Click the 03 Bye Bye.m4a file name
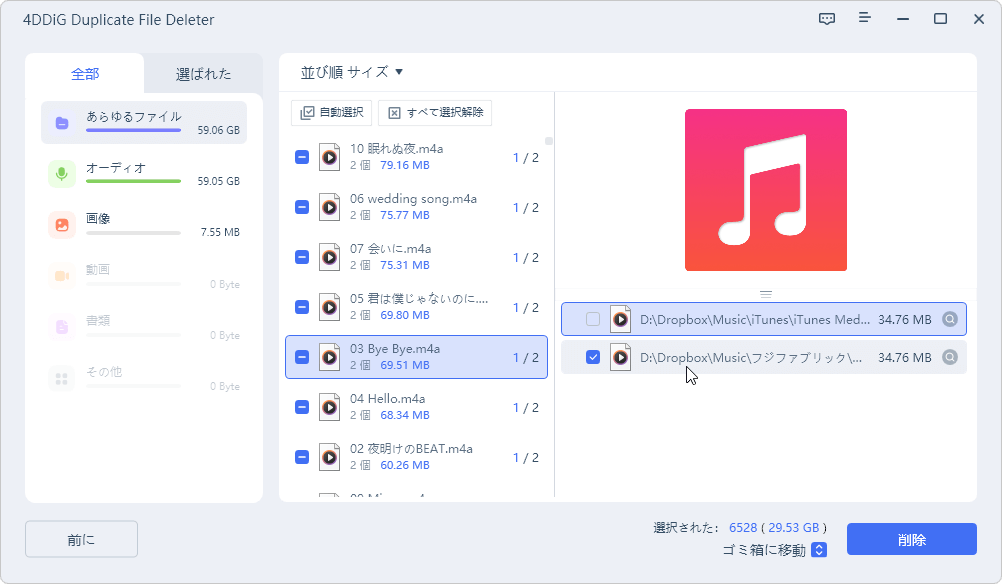 pos(395,349)
